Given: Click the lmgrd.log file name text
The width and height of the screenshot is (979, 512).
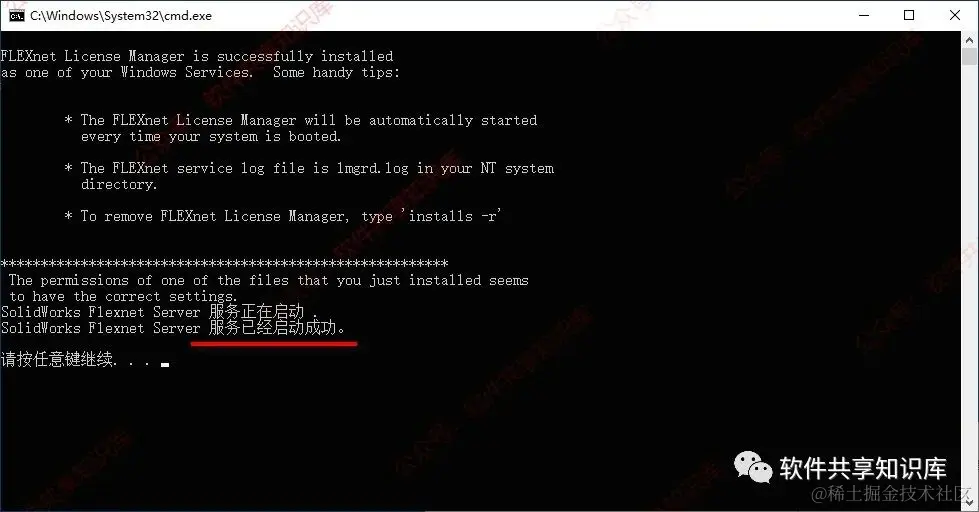Looking at the screenshot, I should pos(373,168).
